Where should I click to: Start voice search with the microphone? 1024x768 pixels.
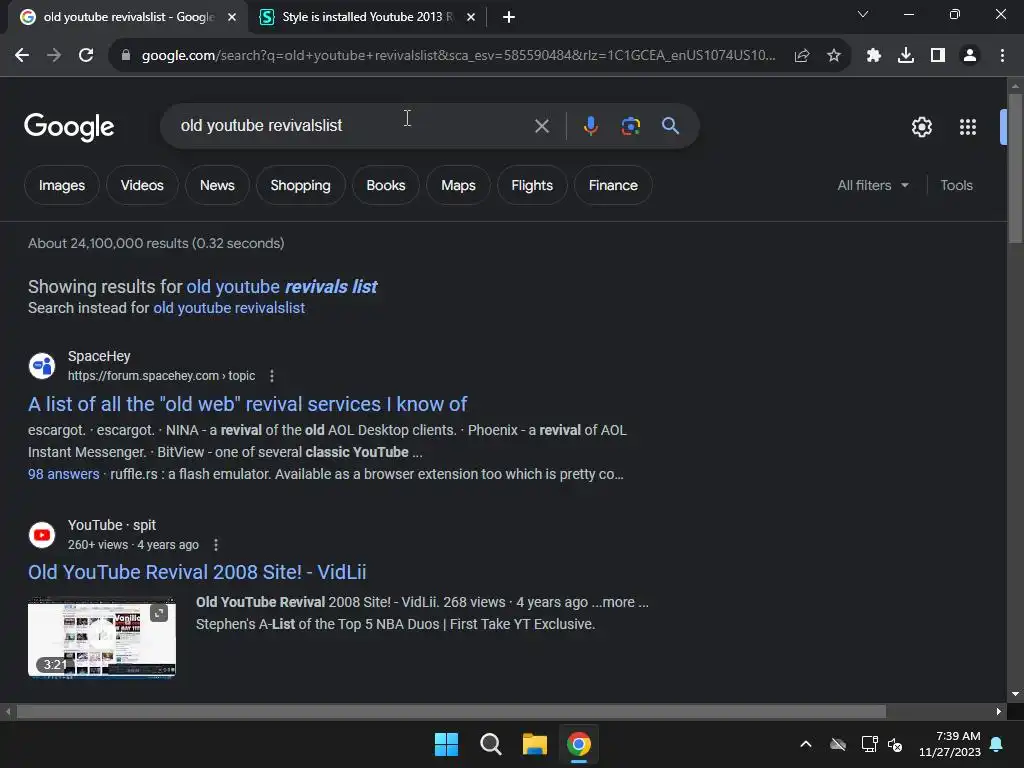point(590,126)
